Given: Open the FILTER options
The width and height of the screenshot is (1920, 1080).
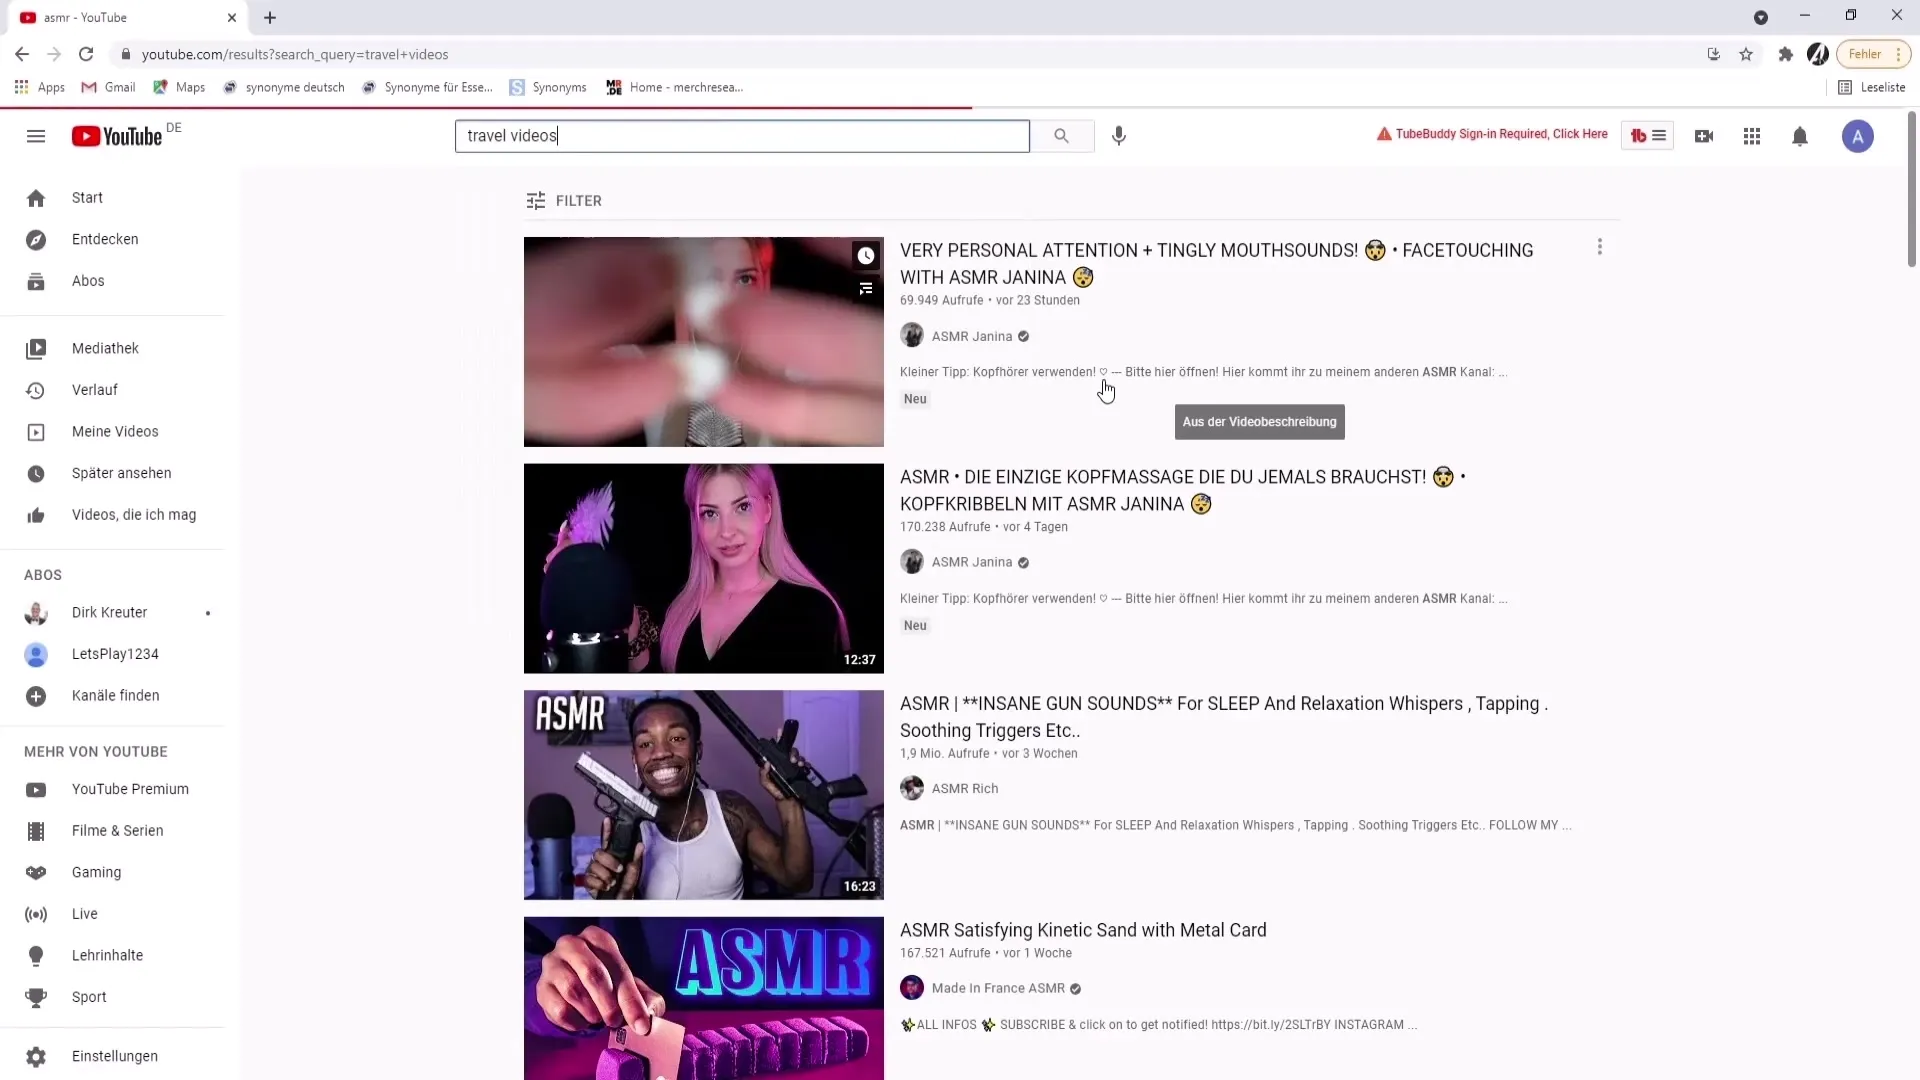Looking at the screenshot, I should [564, 201].
